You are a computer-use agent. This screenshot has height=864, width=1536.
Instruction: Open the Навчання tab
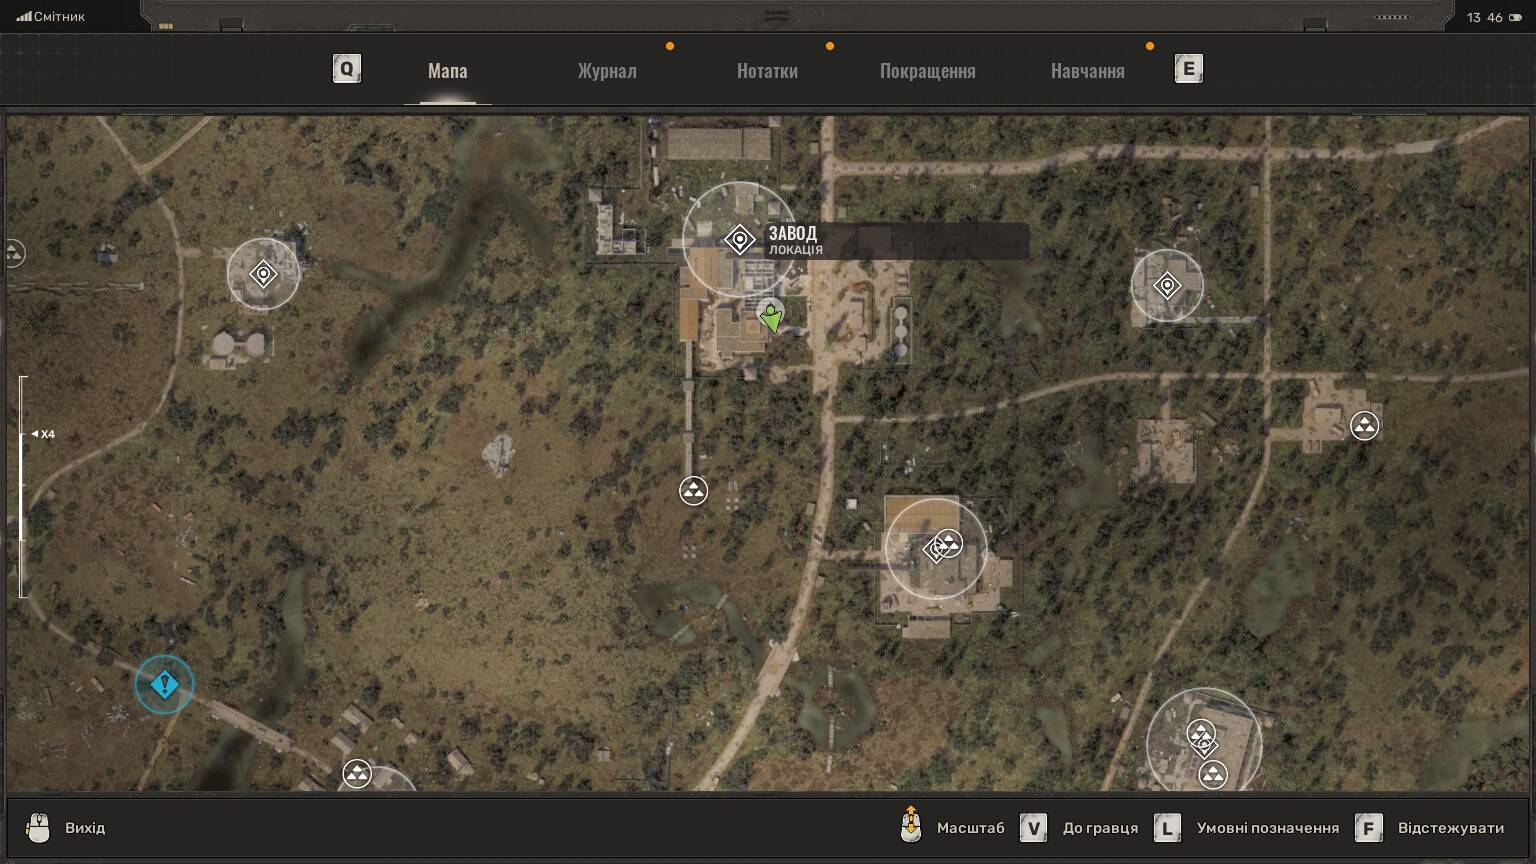pos(1088,71)
